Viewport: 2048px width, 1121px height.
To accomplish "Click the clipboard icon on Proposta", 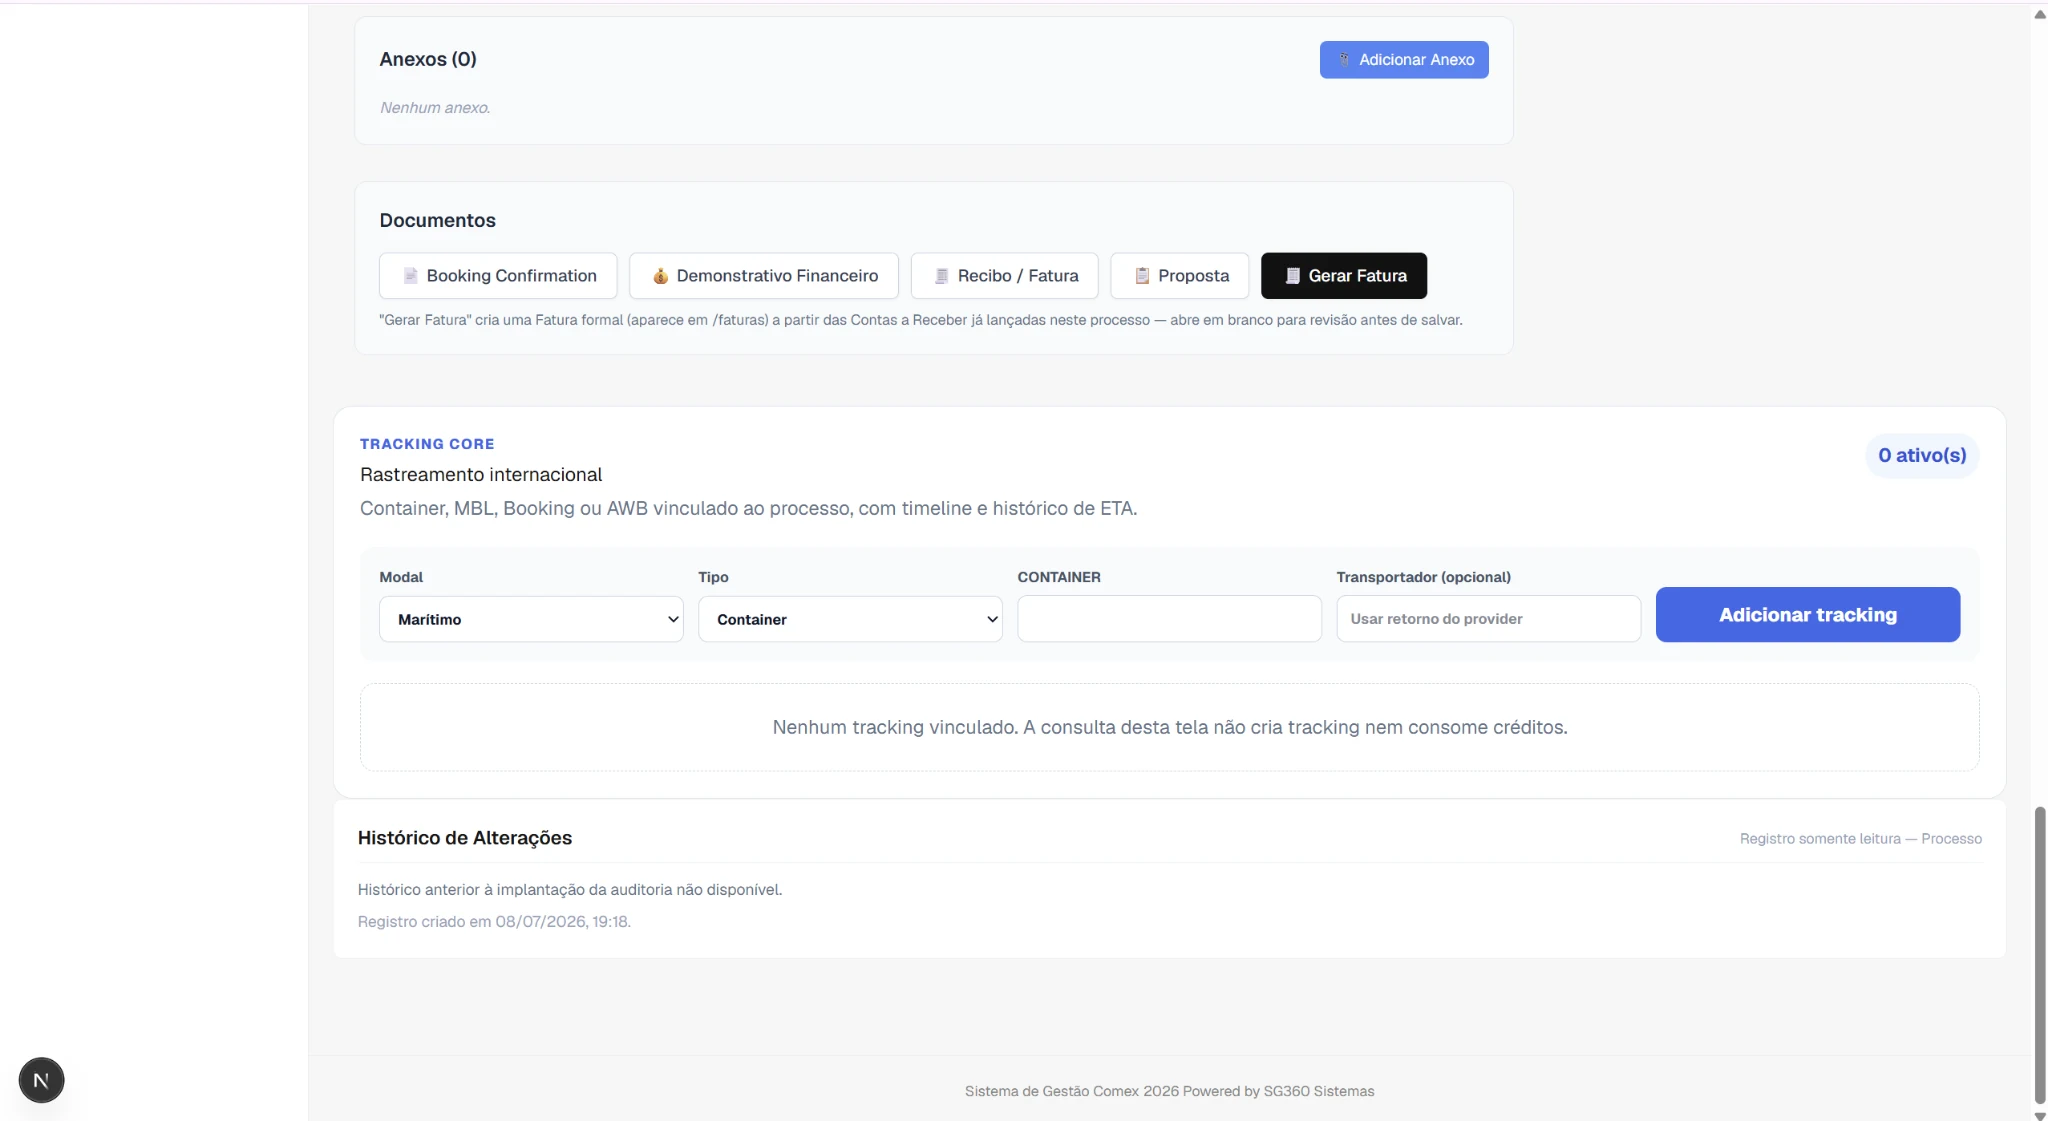I will click(1142, 276).
